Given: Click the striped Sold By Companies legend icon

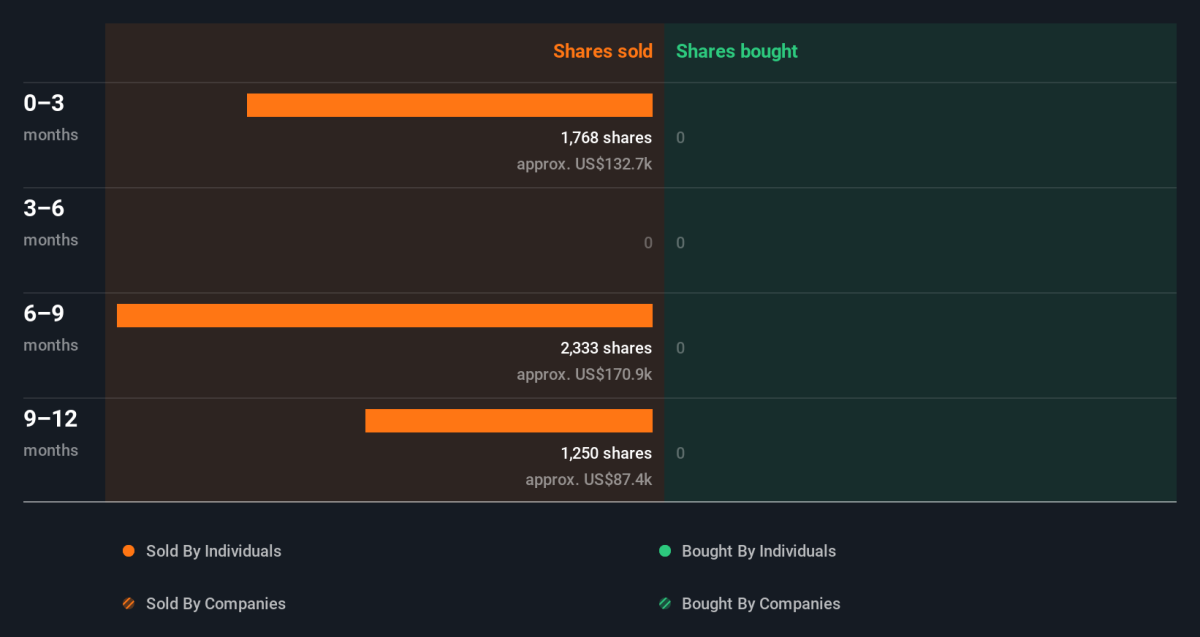Looking at the screenshot, I should 128,604.
